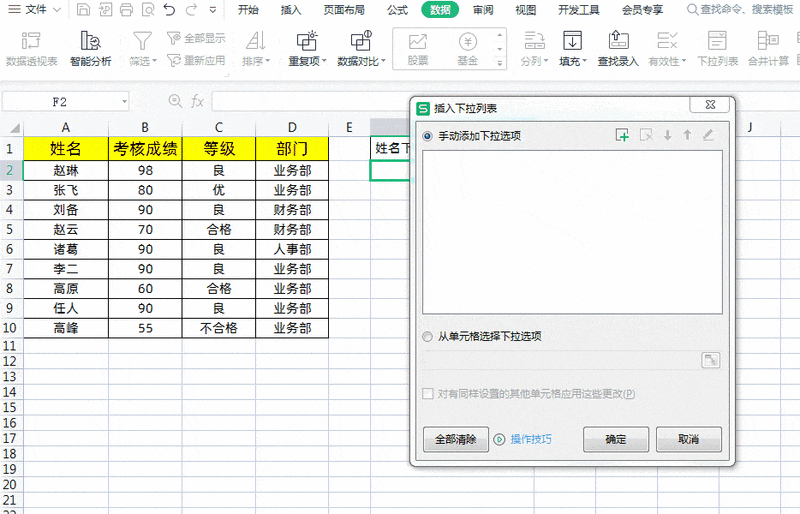Click inside the dropdown options list box

coord(572,232)
